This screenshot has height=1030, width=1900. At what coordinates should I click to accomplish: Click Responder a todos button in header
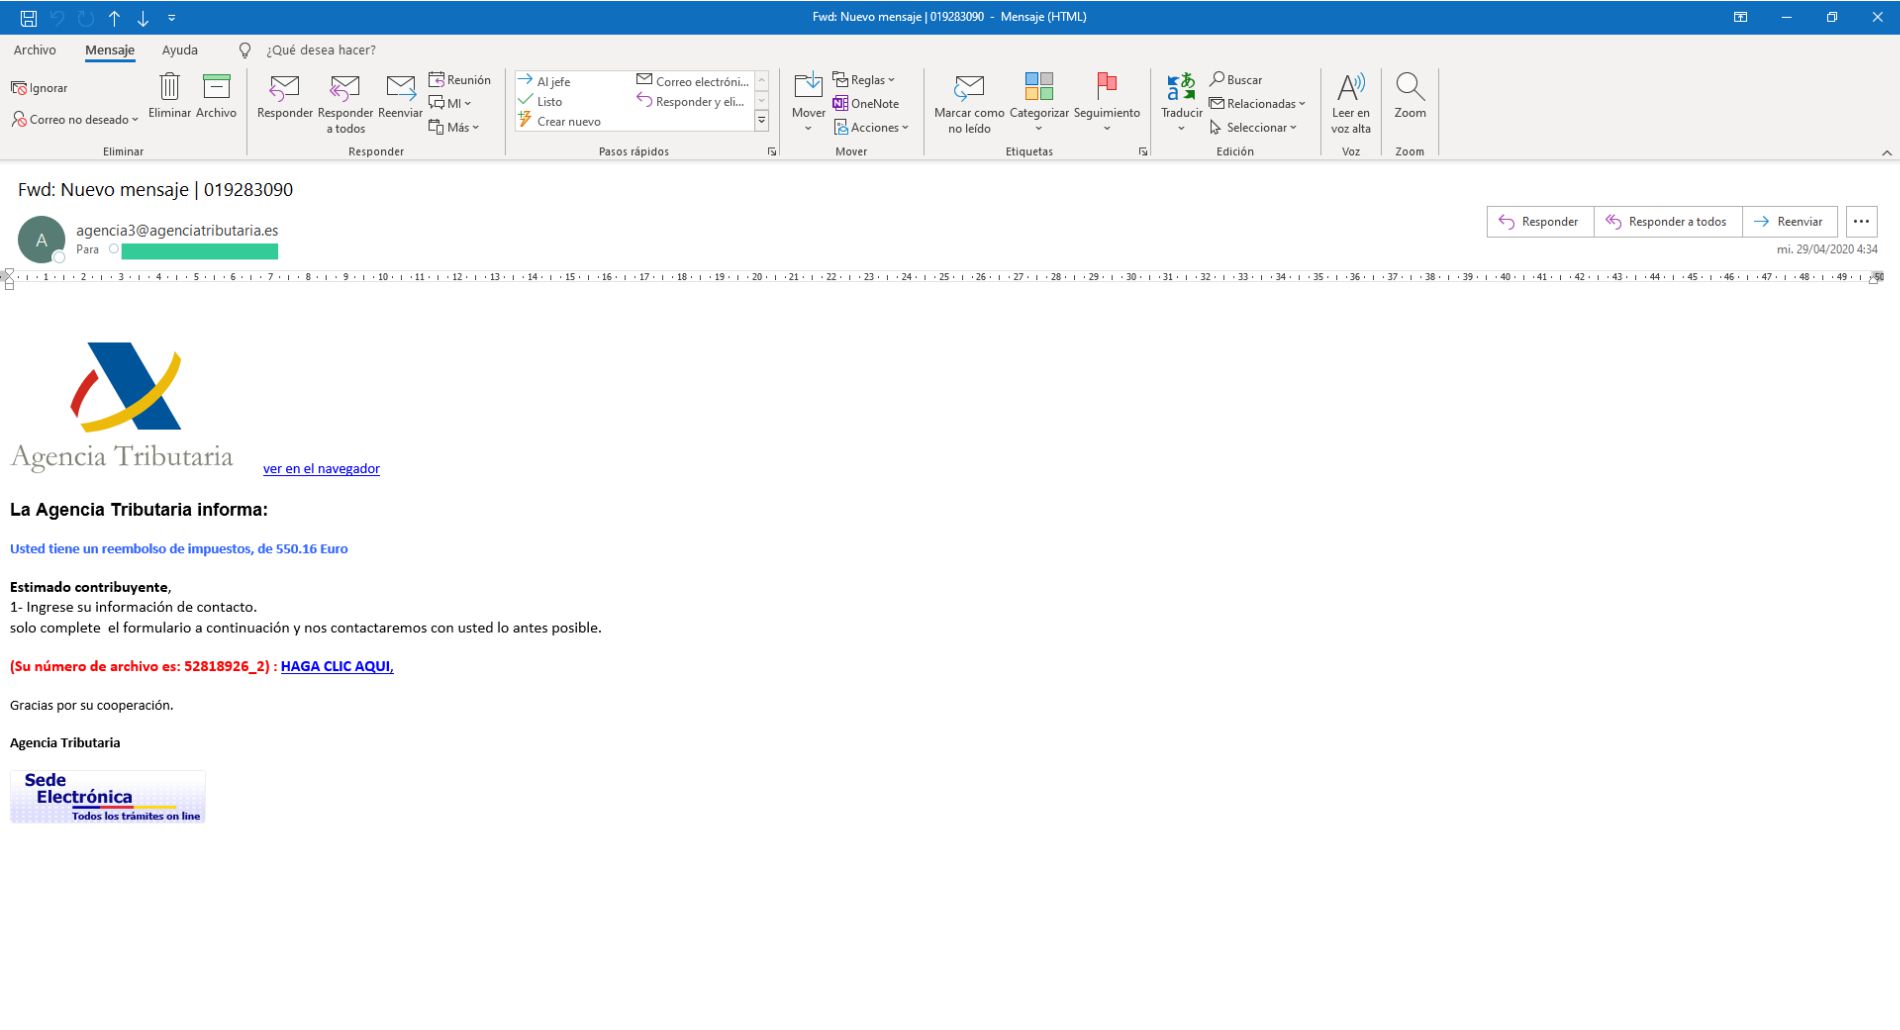(1667, 222)
